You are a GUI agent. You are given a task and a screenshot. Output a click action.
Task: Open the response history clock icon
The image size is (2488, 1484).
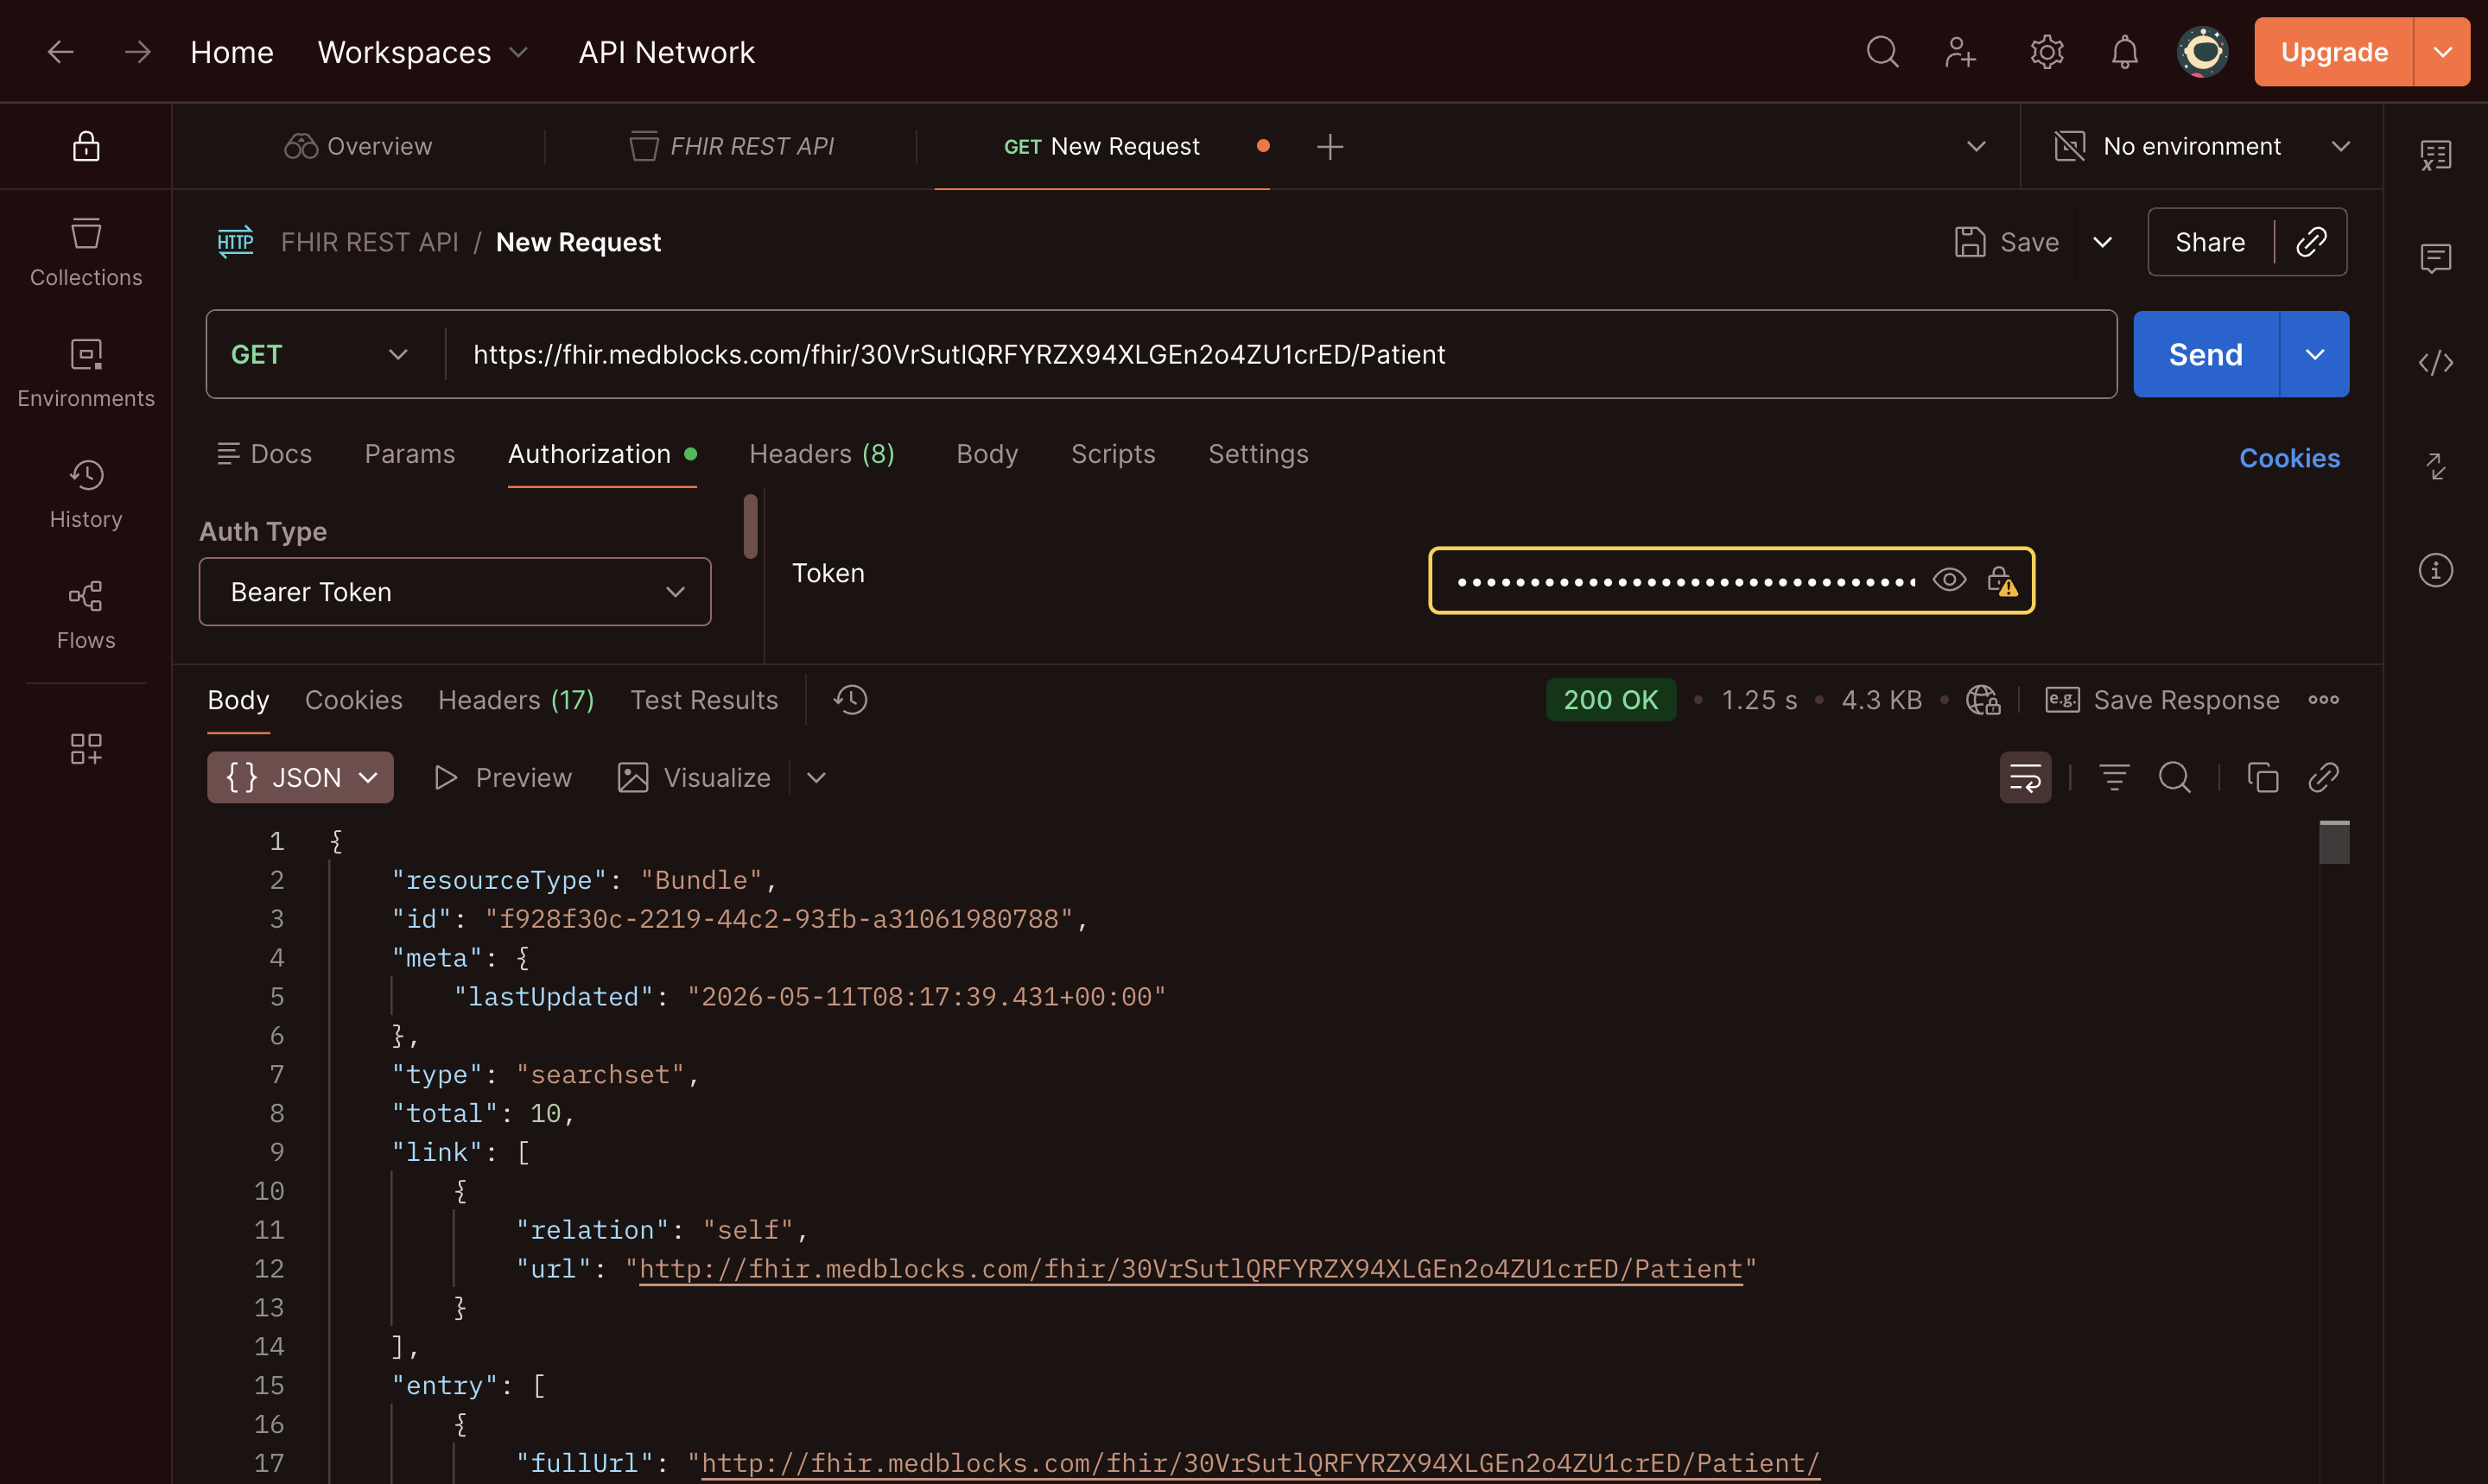pos(850,699)
